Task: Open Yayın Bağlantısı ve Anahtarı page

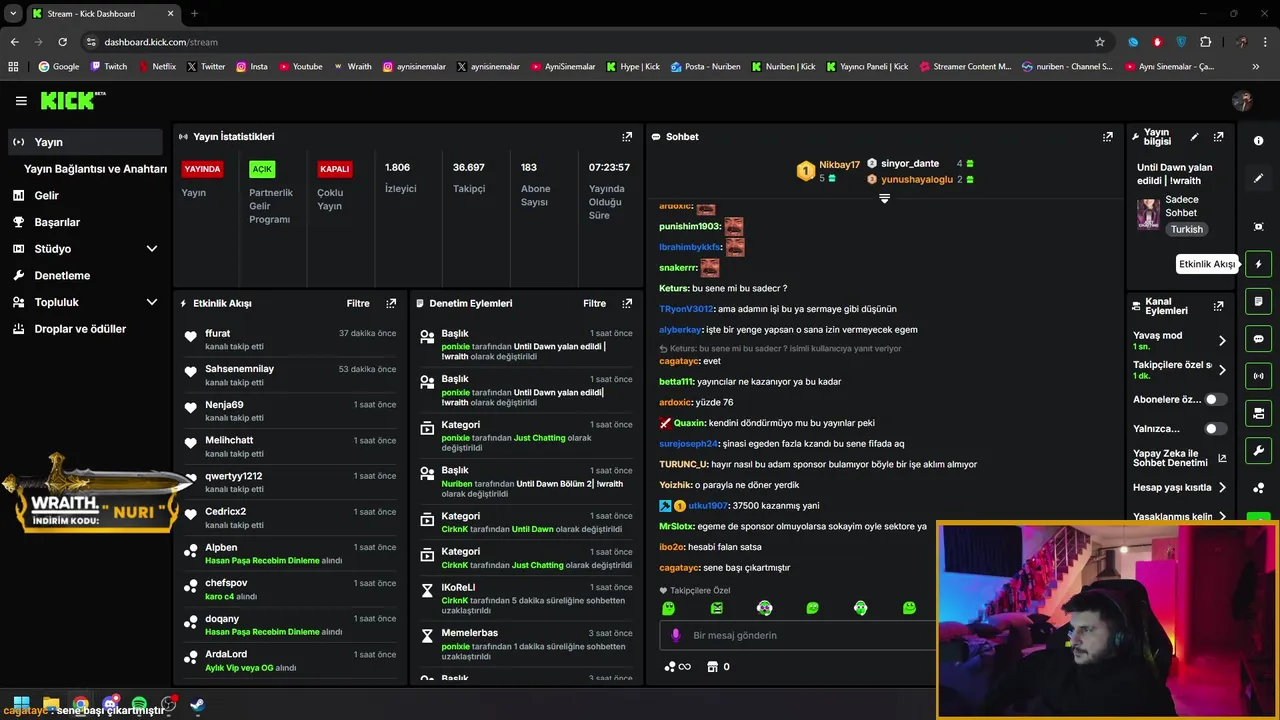Action: click(x=95, y=169)
